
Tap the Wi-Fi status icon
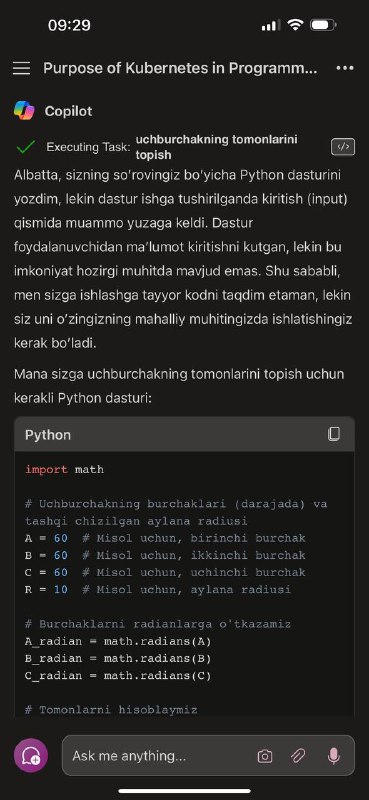click(295, 24)
